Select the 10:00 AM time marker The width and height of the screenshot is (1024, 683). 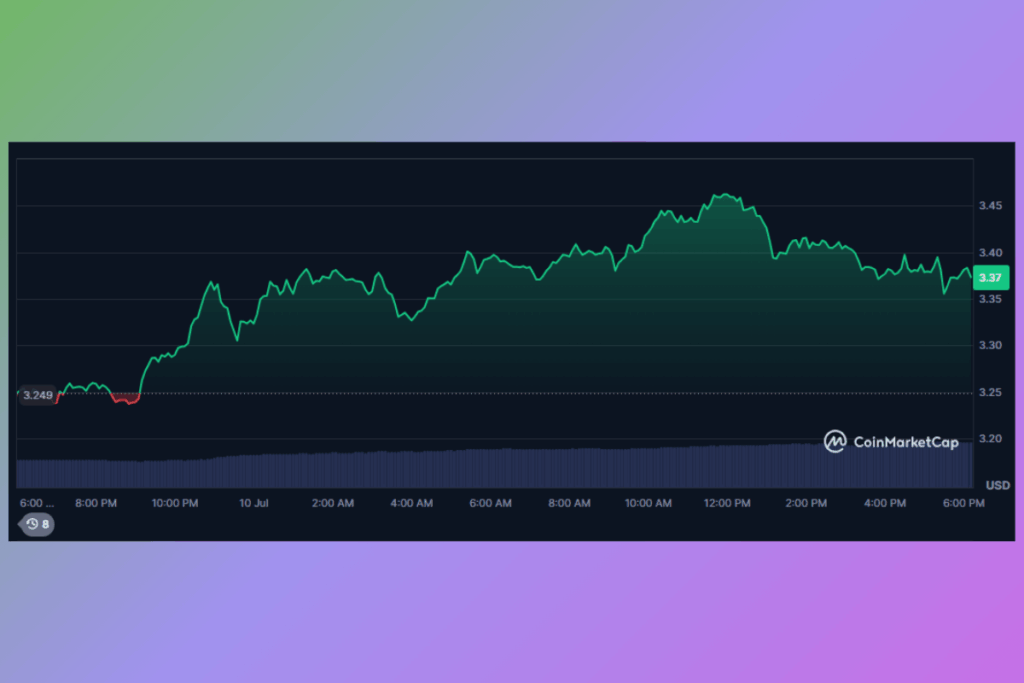coord(648,503)
